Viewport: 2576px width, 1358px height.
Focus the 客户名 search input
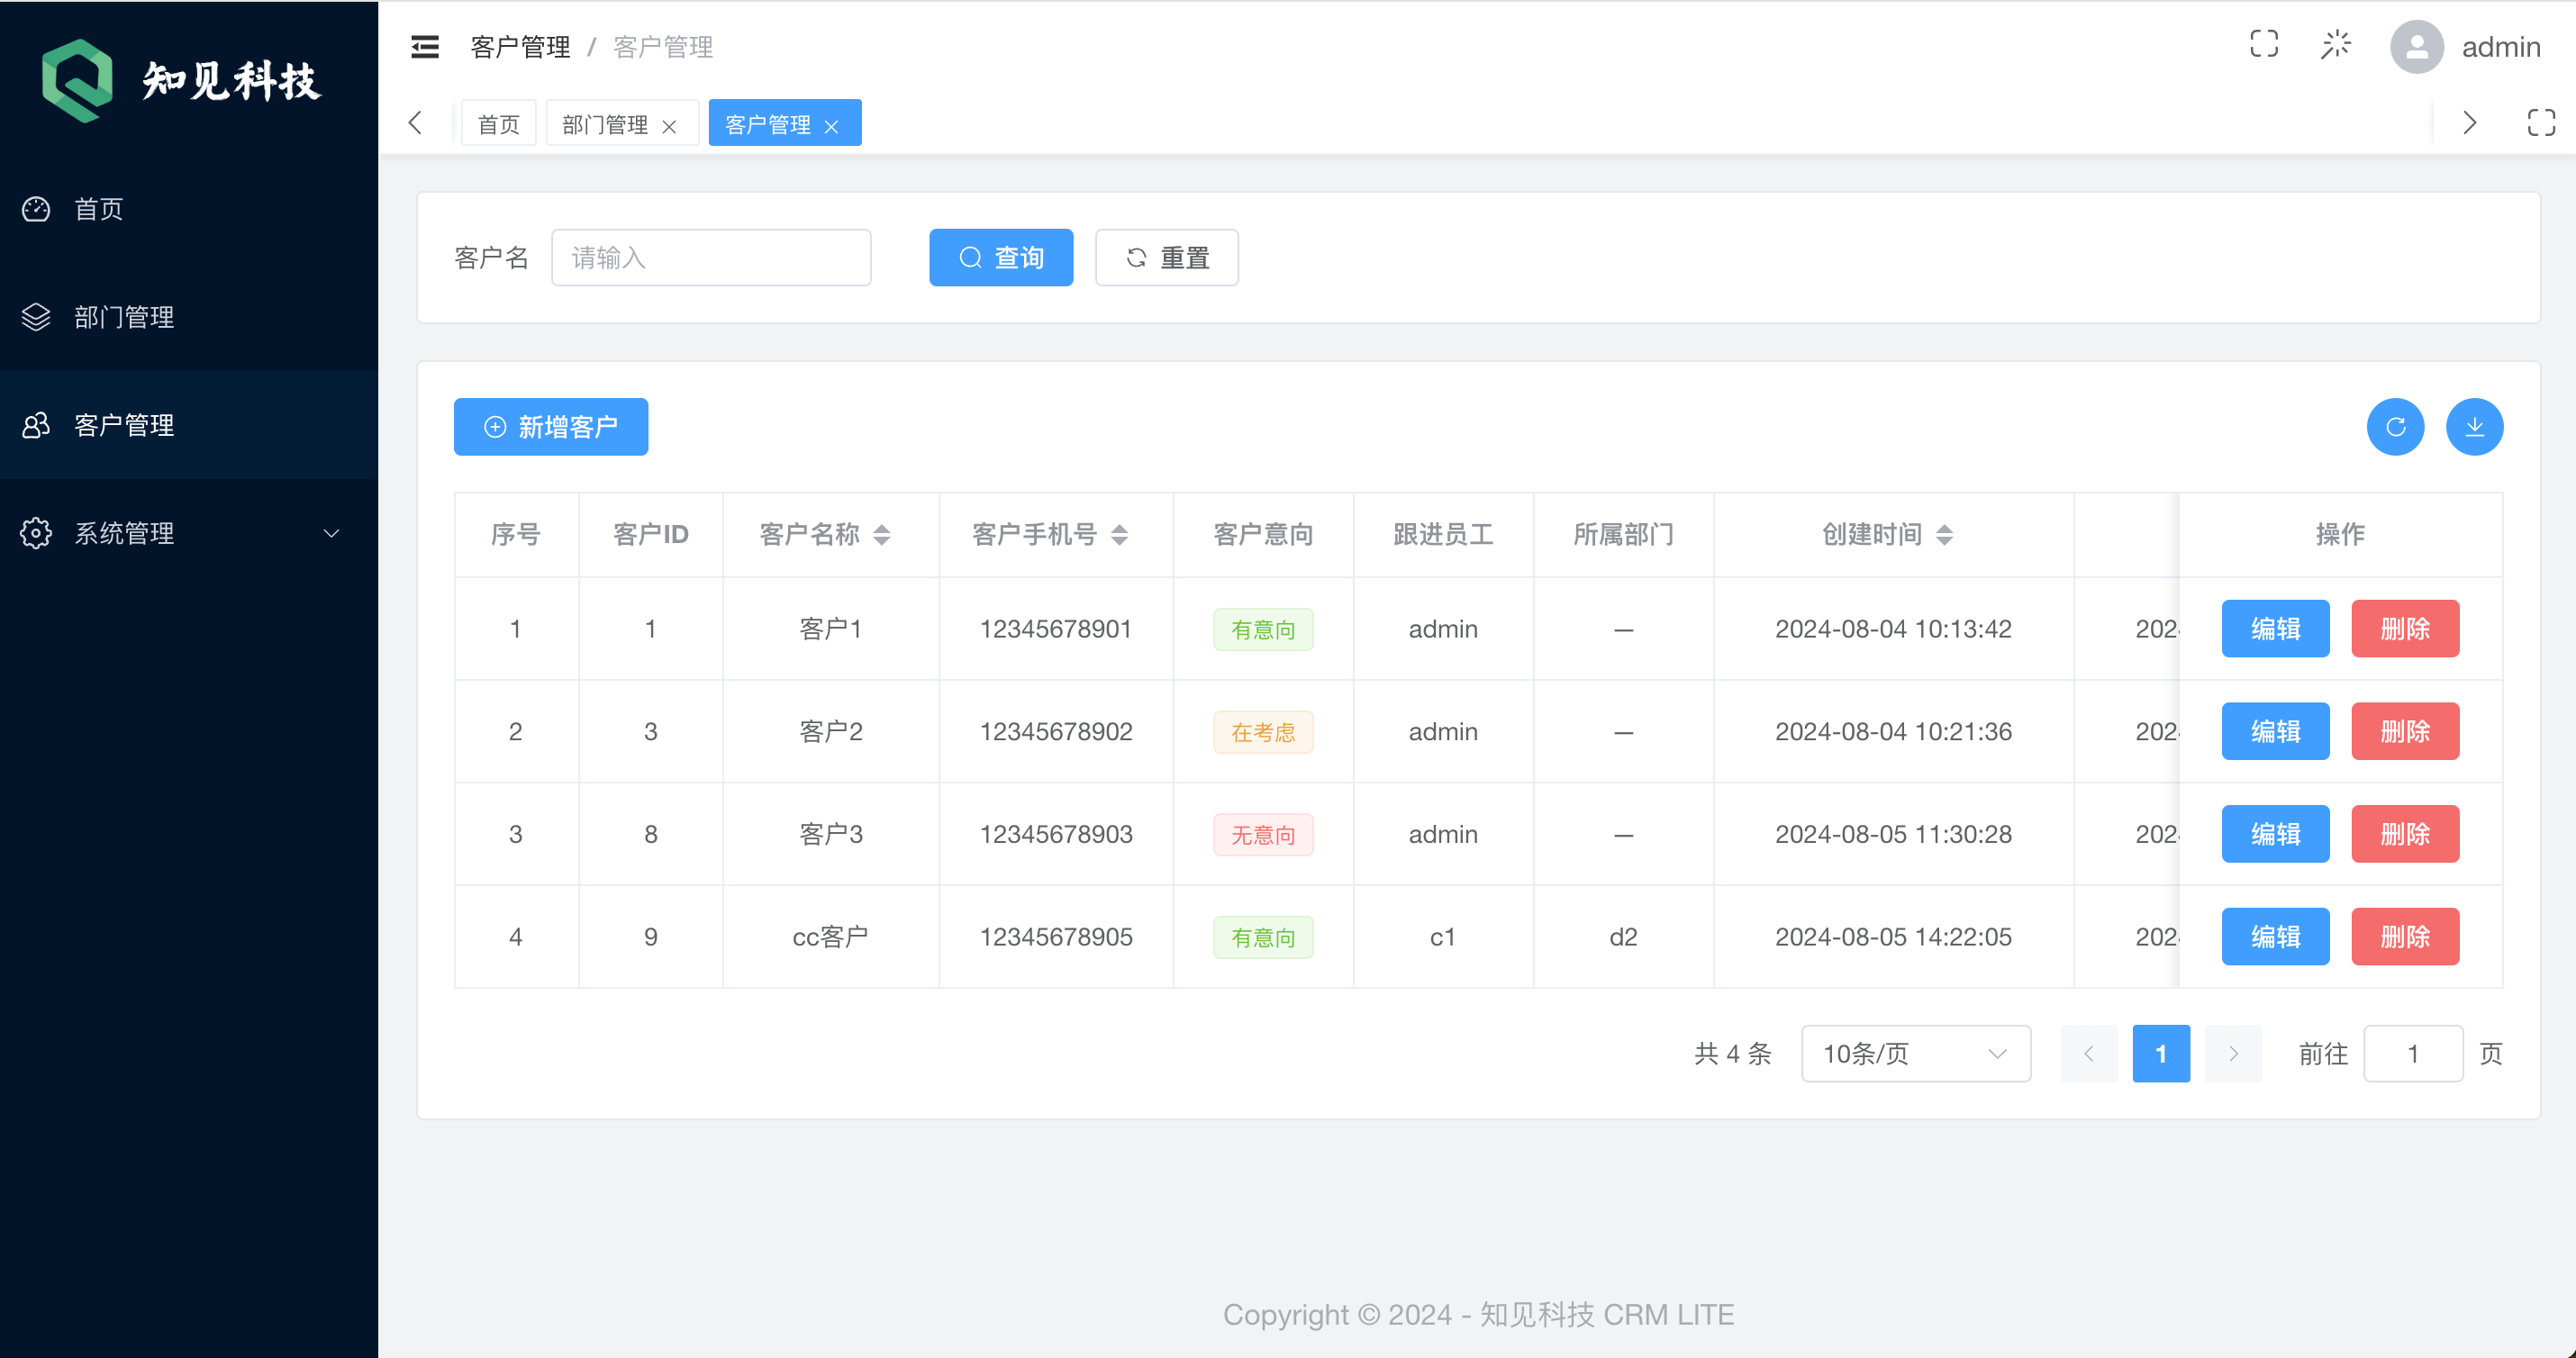[x=711, y=258]
